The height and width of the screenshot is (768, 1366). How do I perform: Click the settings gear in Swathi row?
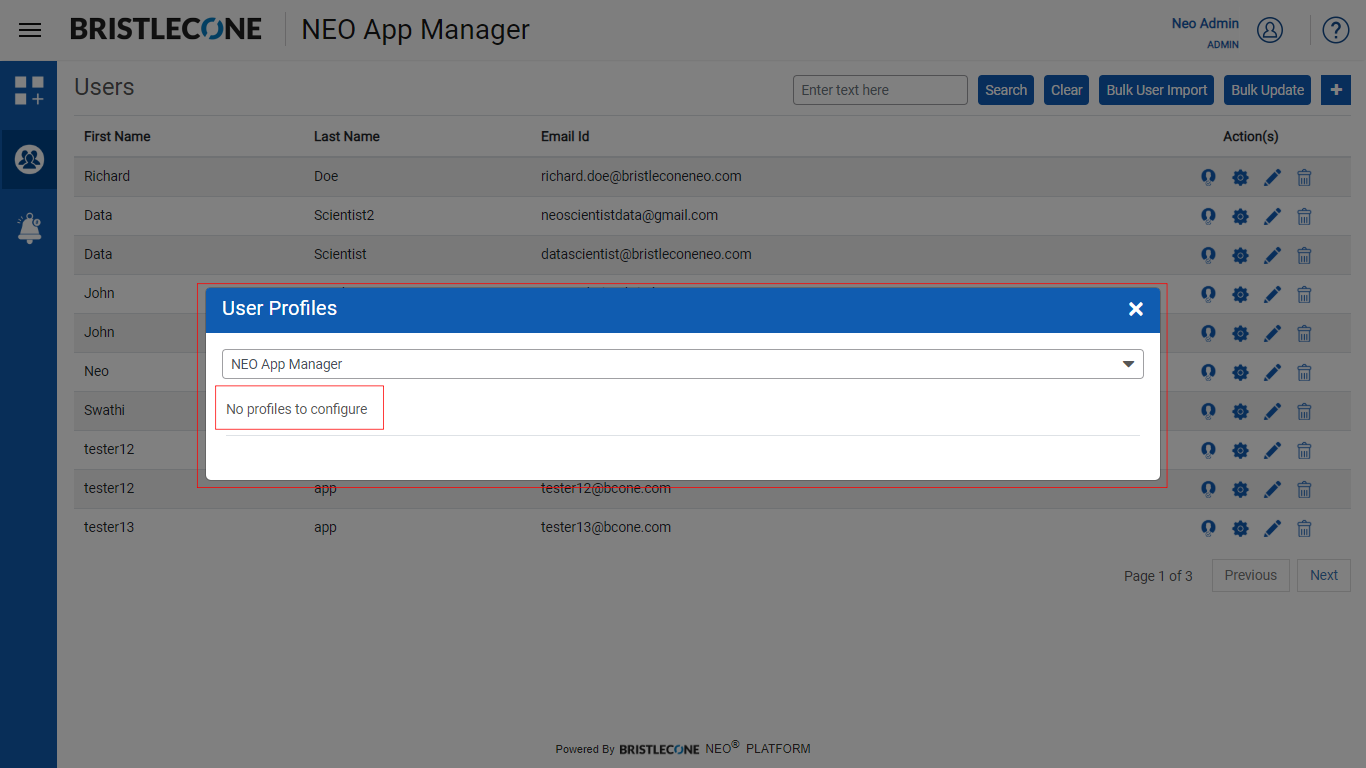click(1240, 411)
